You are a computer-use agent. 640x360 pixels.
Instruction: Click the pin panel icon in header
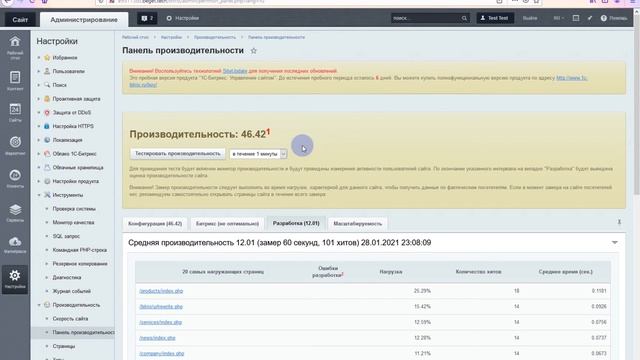point(590,18)
